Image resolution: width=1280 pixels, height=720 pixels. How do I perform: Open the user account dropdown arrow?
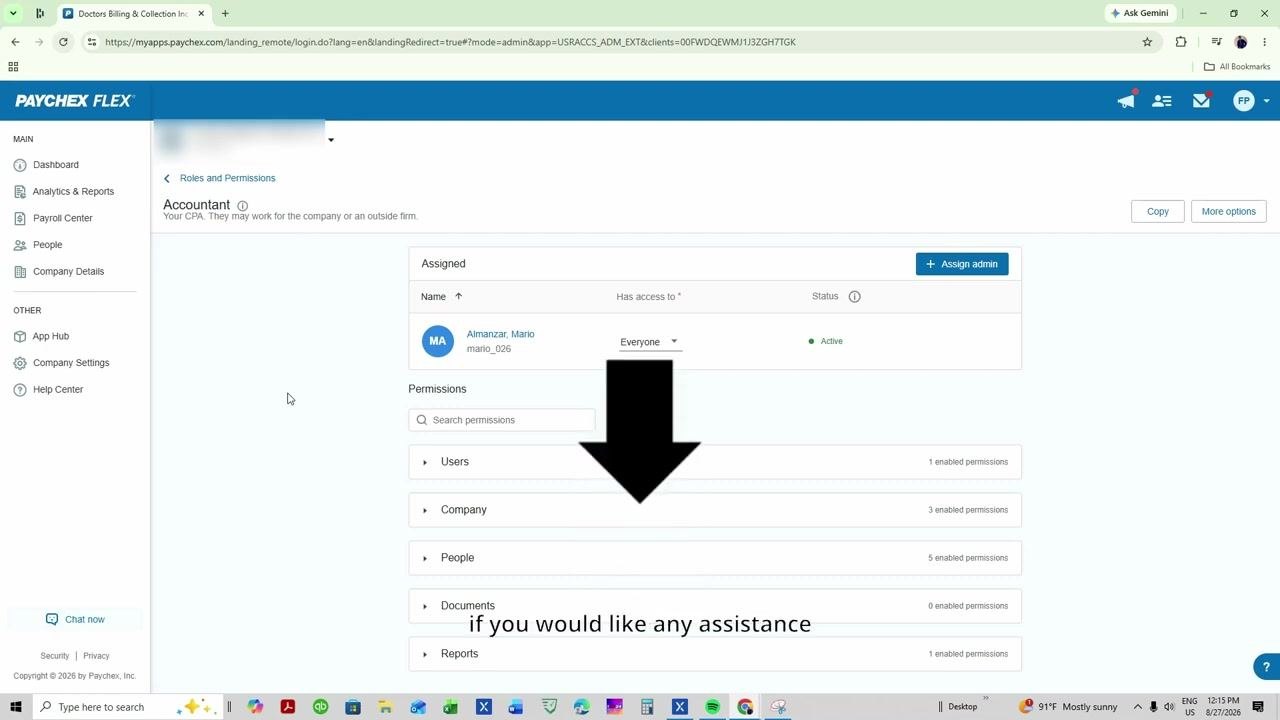[x=1266, y=101]
